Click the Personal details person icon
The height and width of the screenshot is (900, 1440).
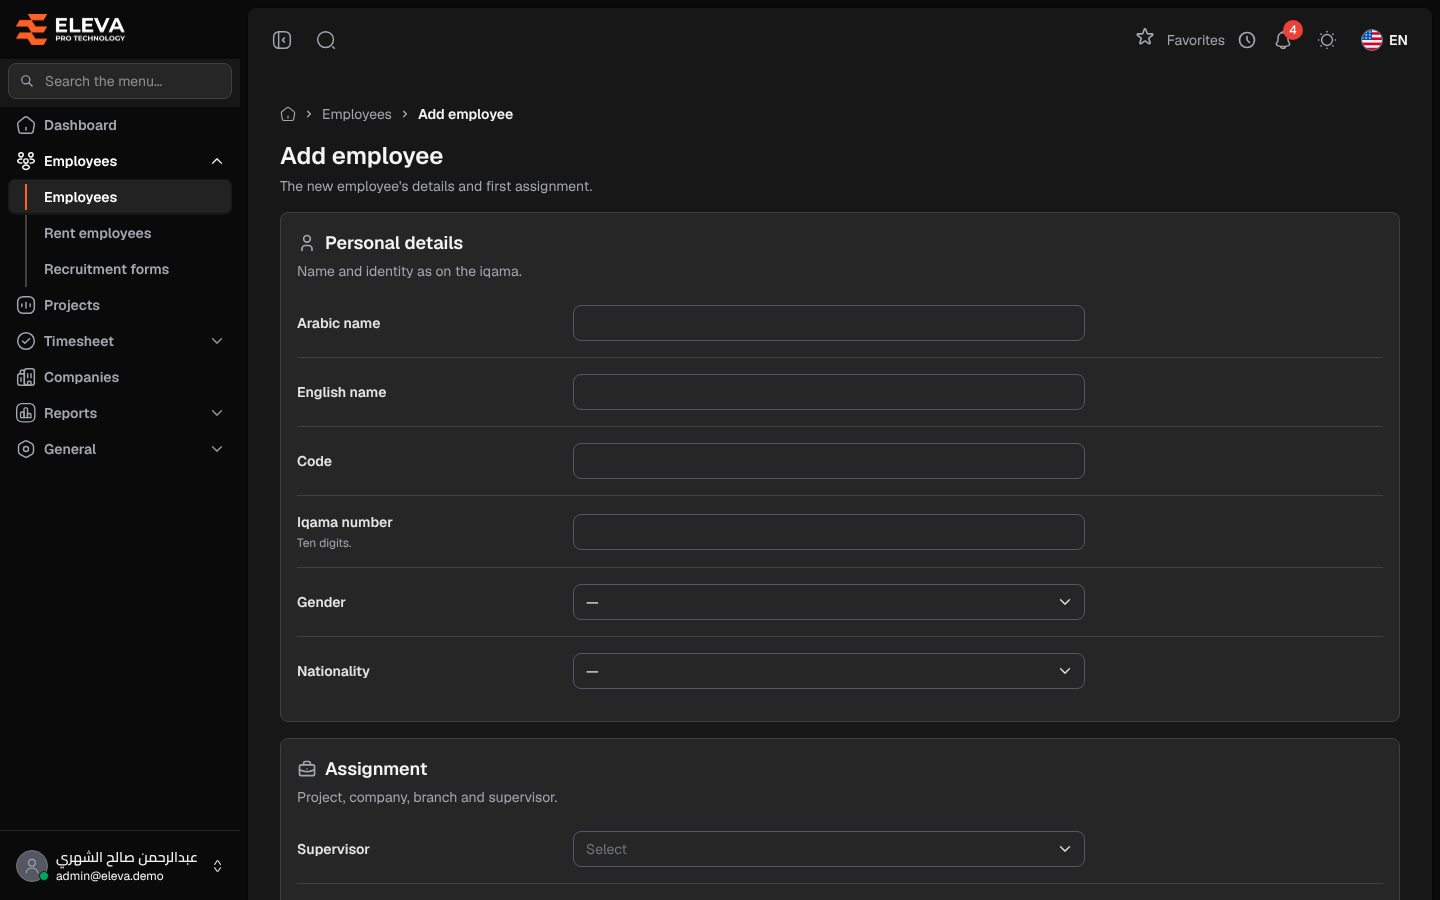coord(307,243)
